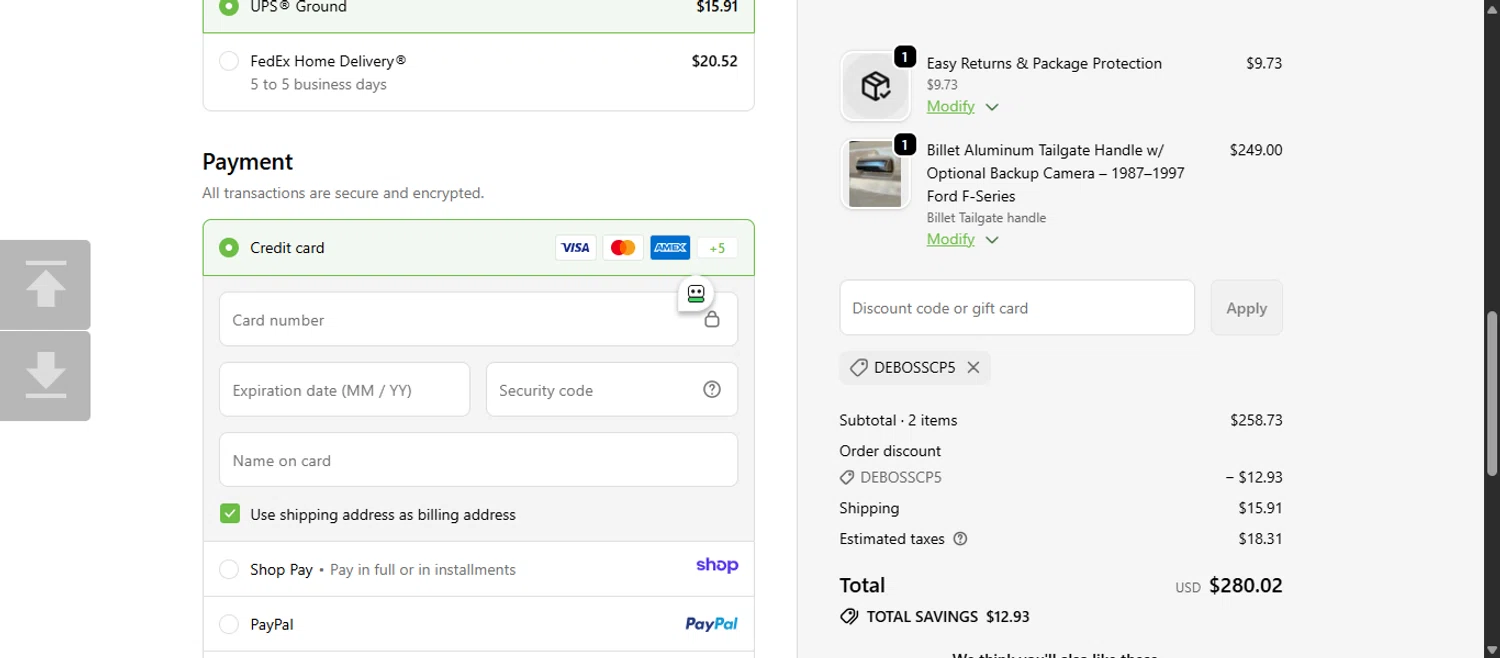
Task: Expand Modify chevron for Package Protection
Action: [x=992, y=107]
